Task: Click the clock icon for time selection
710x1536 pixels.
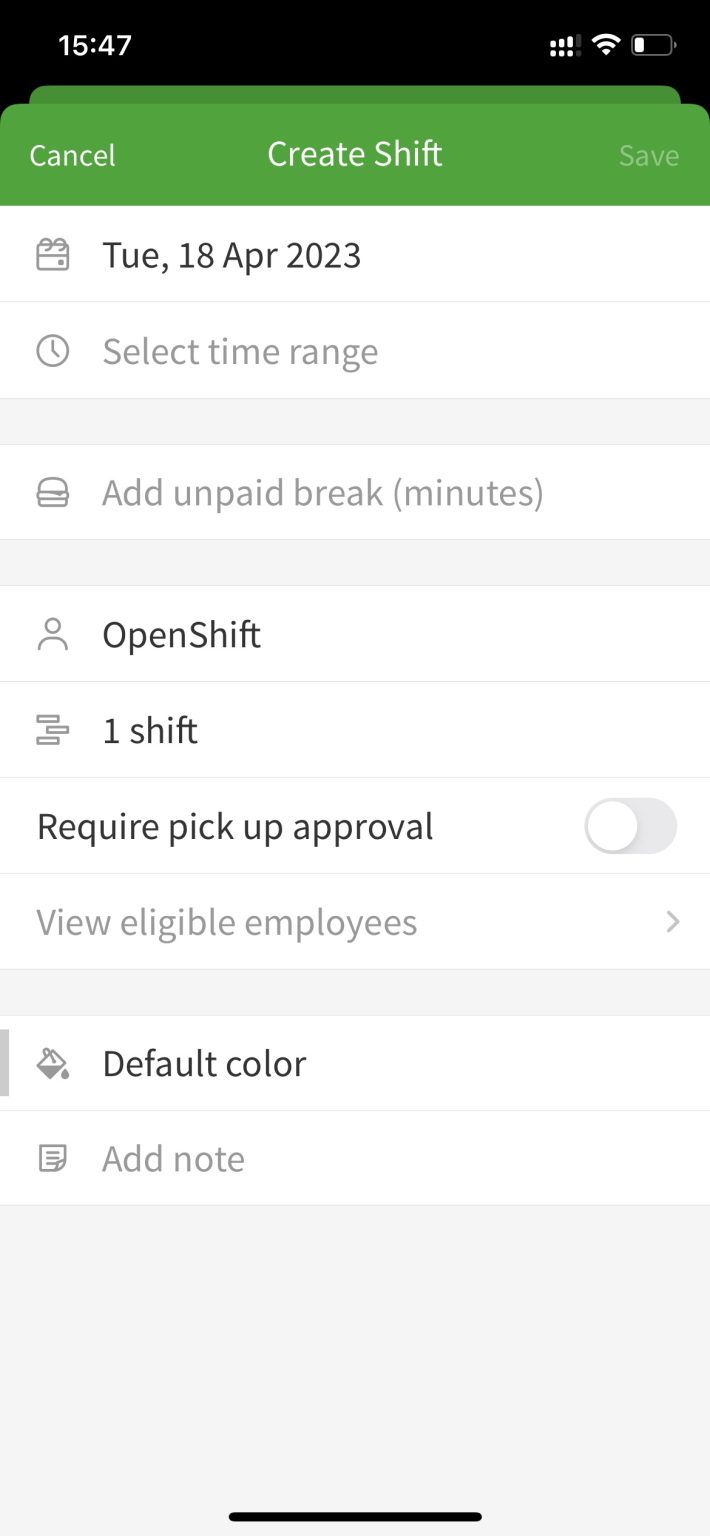Action: pos(52,350)
